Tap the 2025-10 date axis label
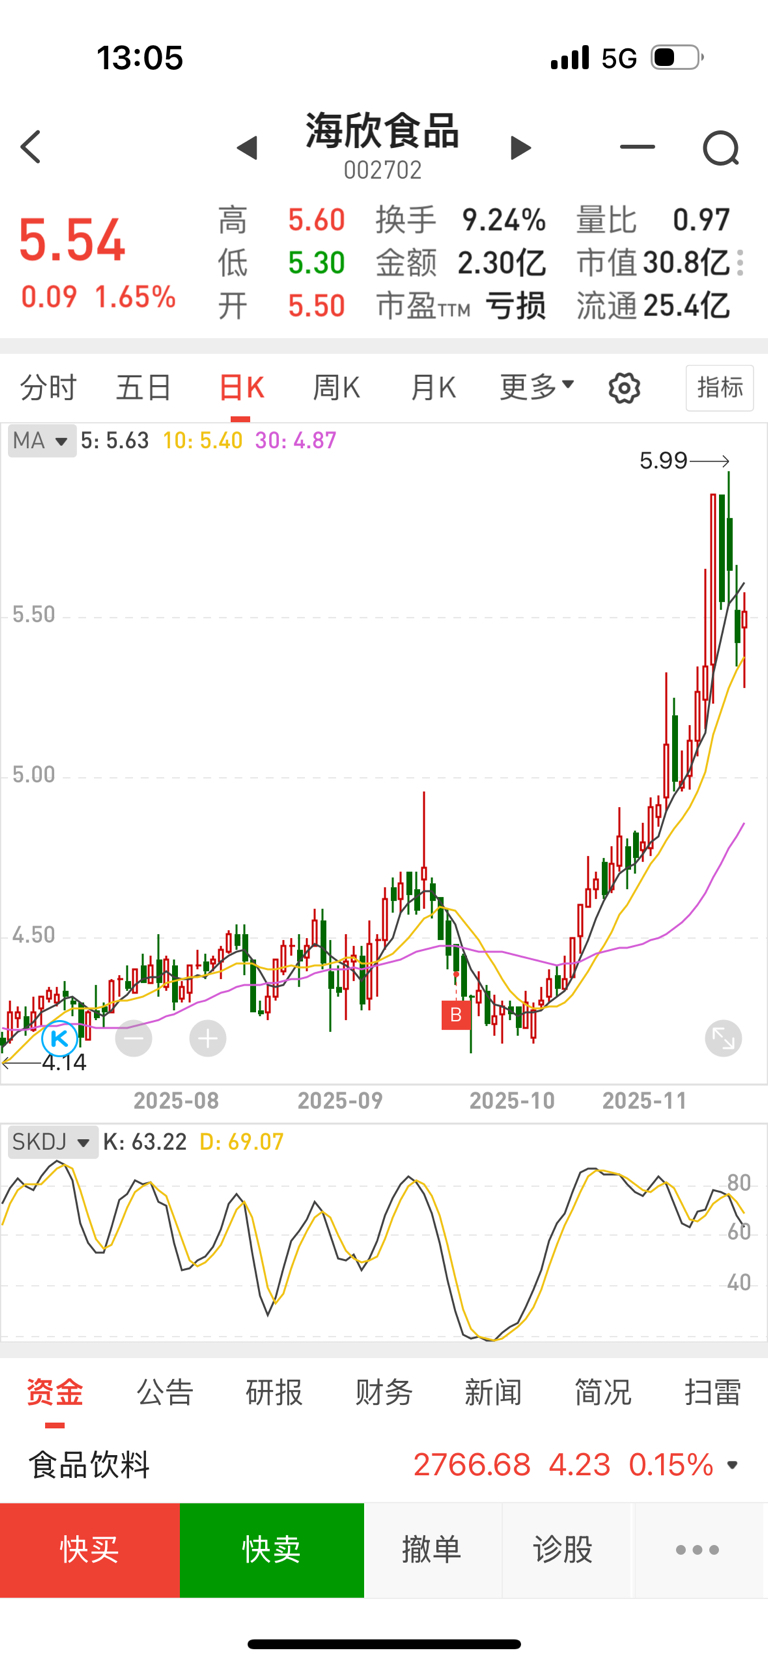Screen dimensions: 769x1665 (x=512, y=1101)
